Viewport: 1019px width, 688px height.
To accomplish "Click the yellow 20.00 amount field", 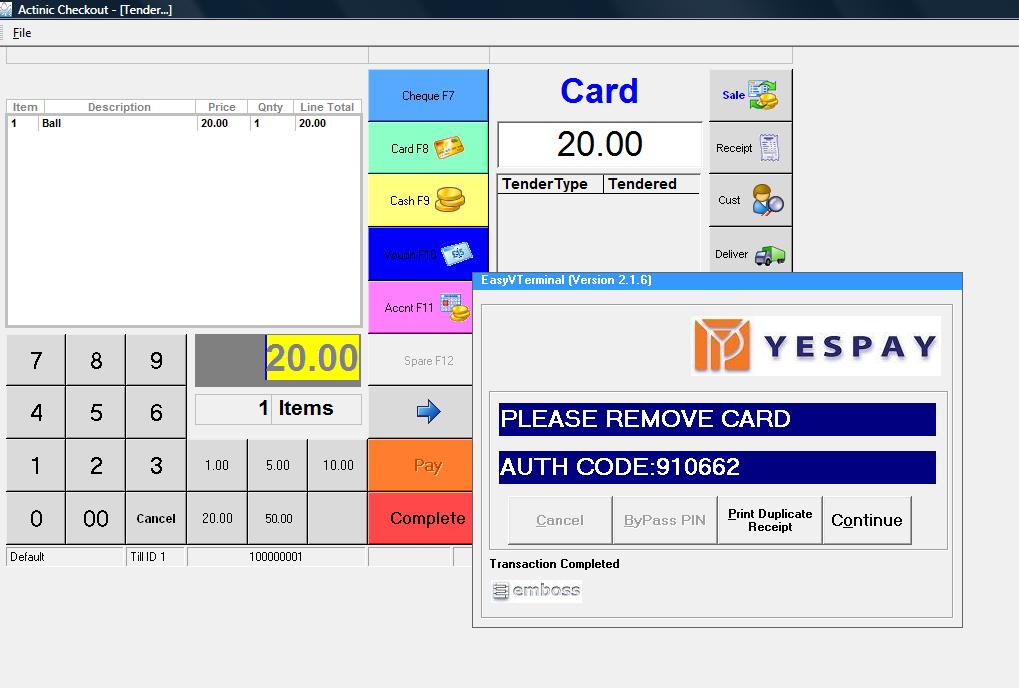I will click(312, 358).
